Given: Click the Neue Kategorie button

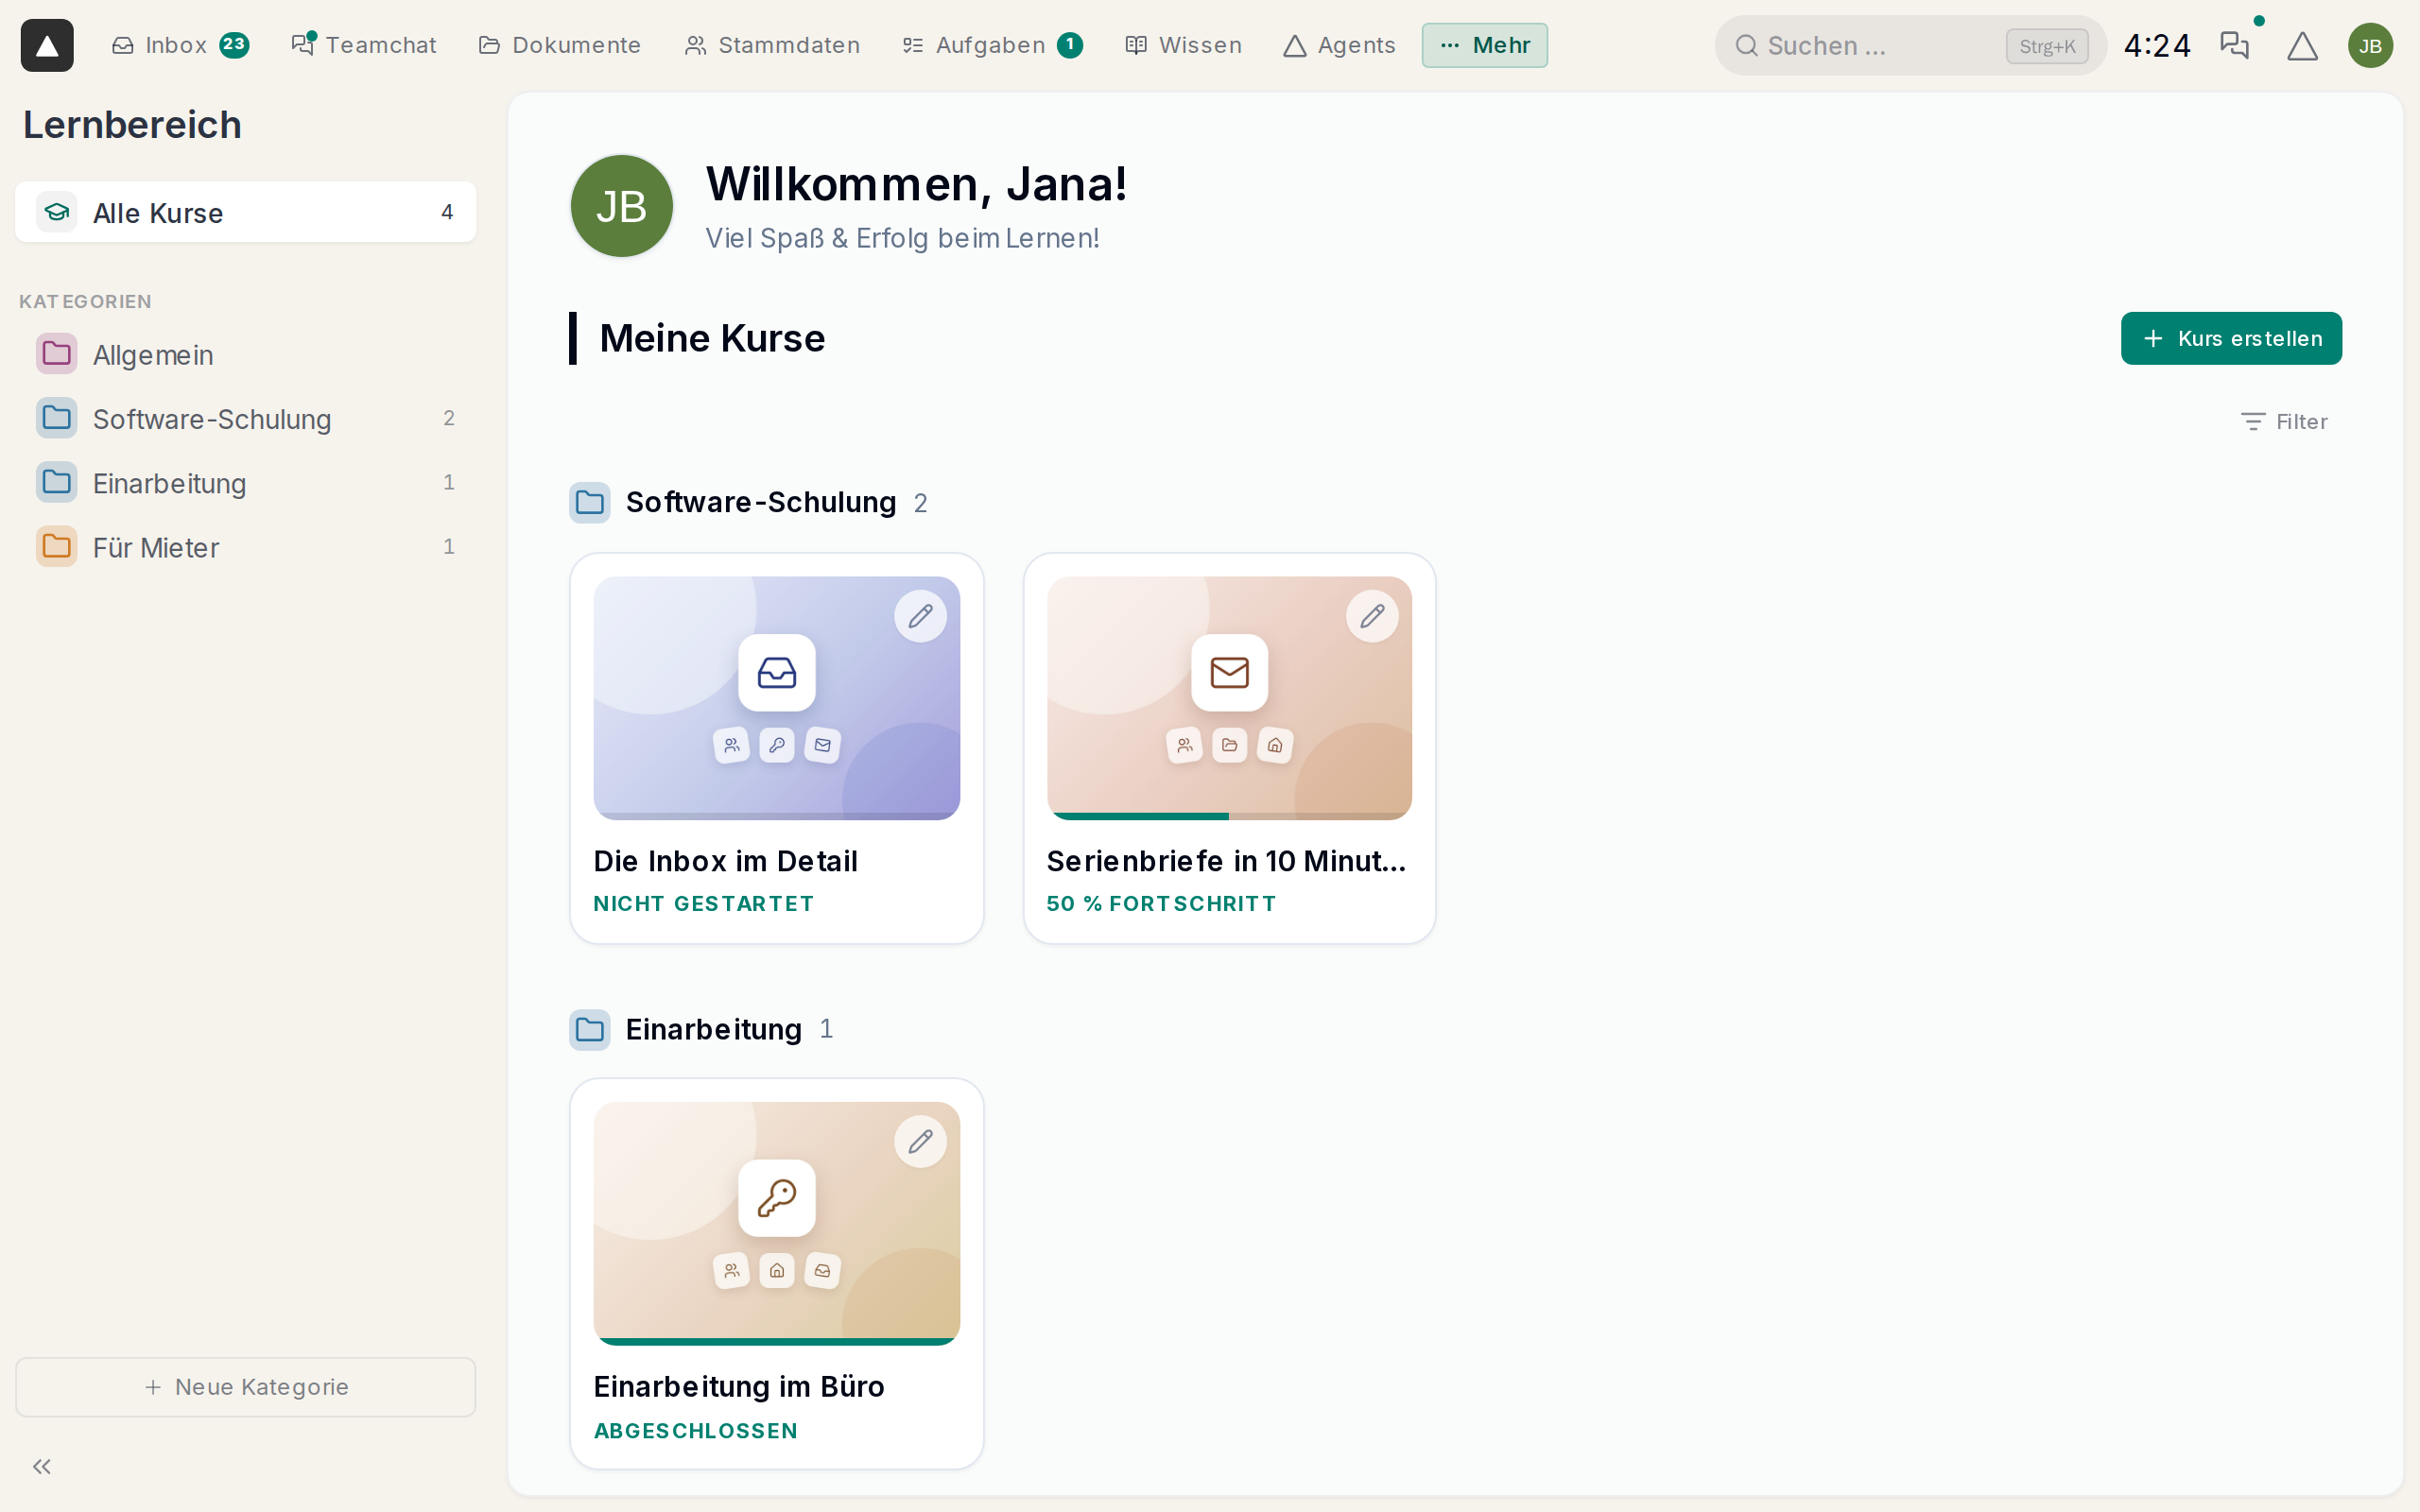Looking at the screenshot, I should point(245,1387).
